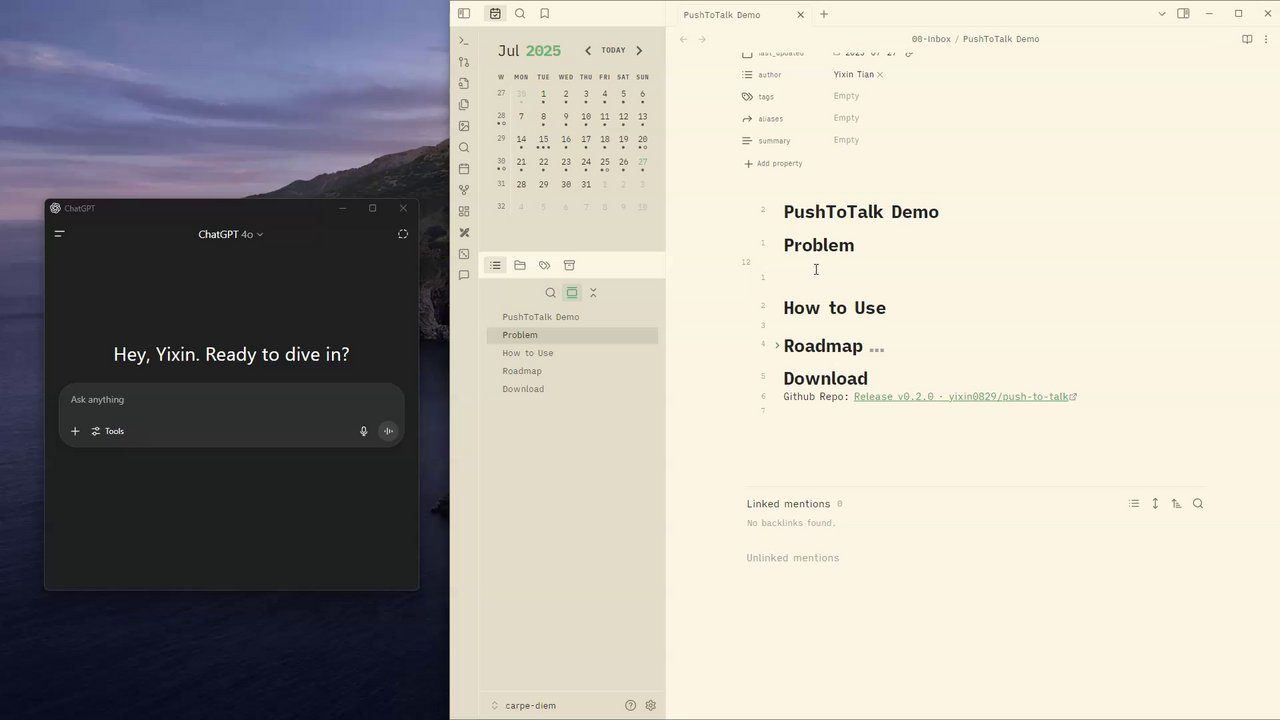Viewport: 1280px width, 720px height.
Task: Click the pencil-ruler ribbon icon
Action: tap(464, 233)
